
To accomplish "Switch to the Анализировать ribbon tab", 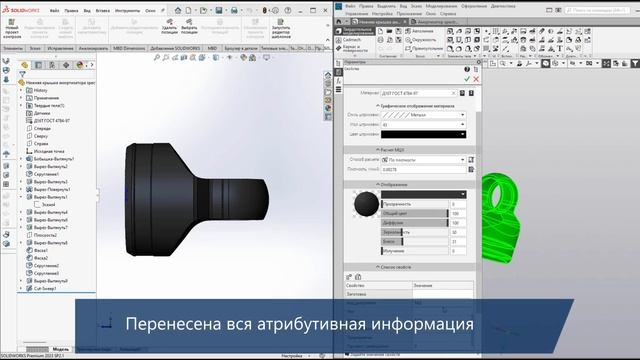I will [x=93, y=48].
